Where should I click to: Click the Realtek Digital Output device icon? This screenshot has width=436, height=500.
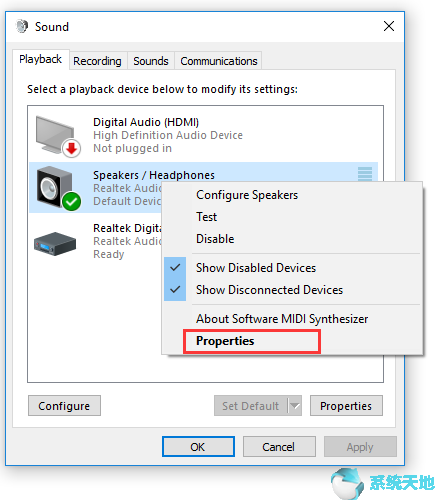55,243
